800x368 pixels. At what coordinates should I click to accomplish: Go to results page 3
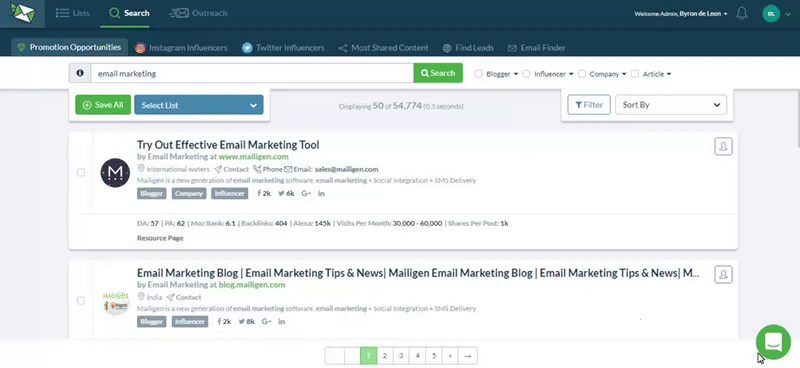(401, 356)
